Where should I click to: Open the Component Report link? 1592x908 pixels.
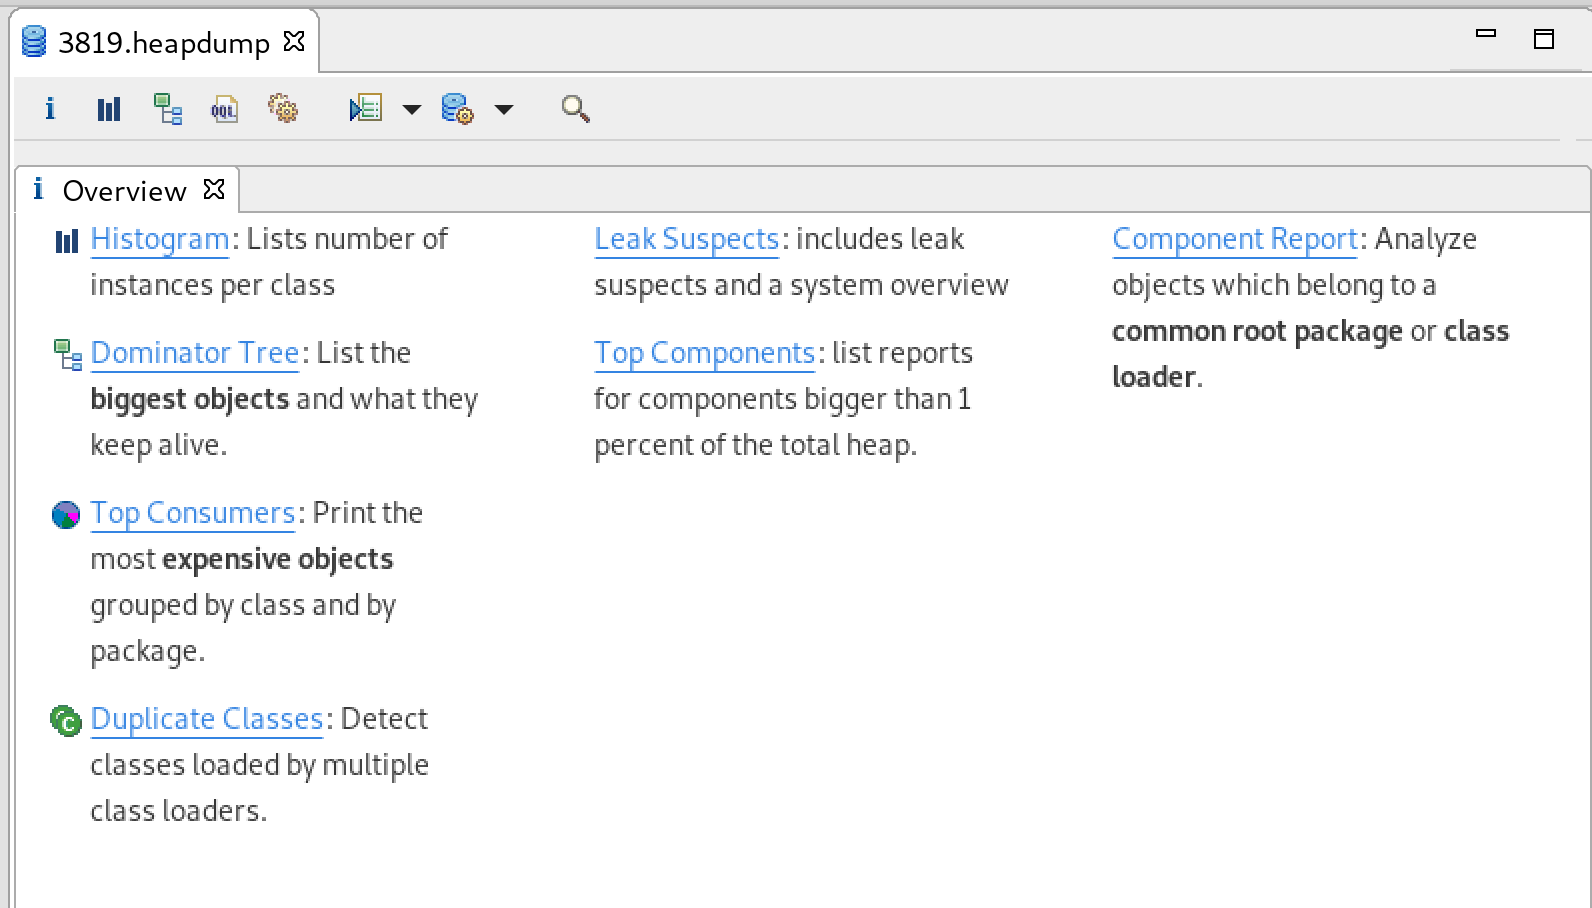(x=1235, y=239)
